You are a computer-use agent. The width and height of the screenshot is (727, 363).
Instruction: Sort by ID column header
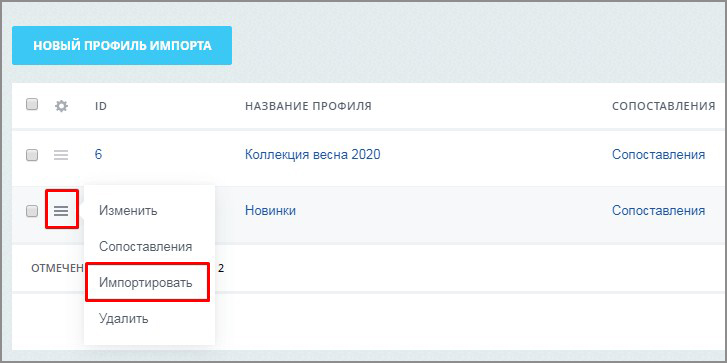point(101,106)
